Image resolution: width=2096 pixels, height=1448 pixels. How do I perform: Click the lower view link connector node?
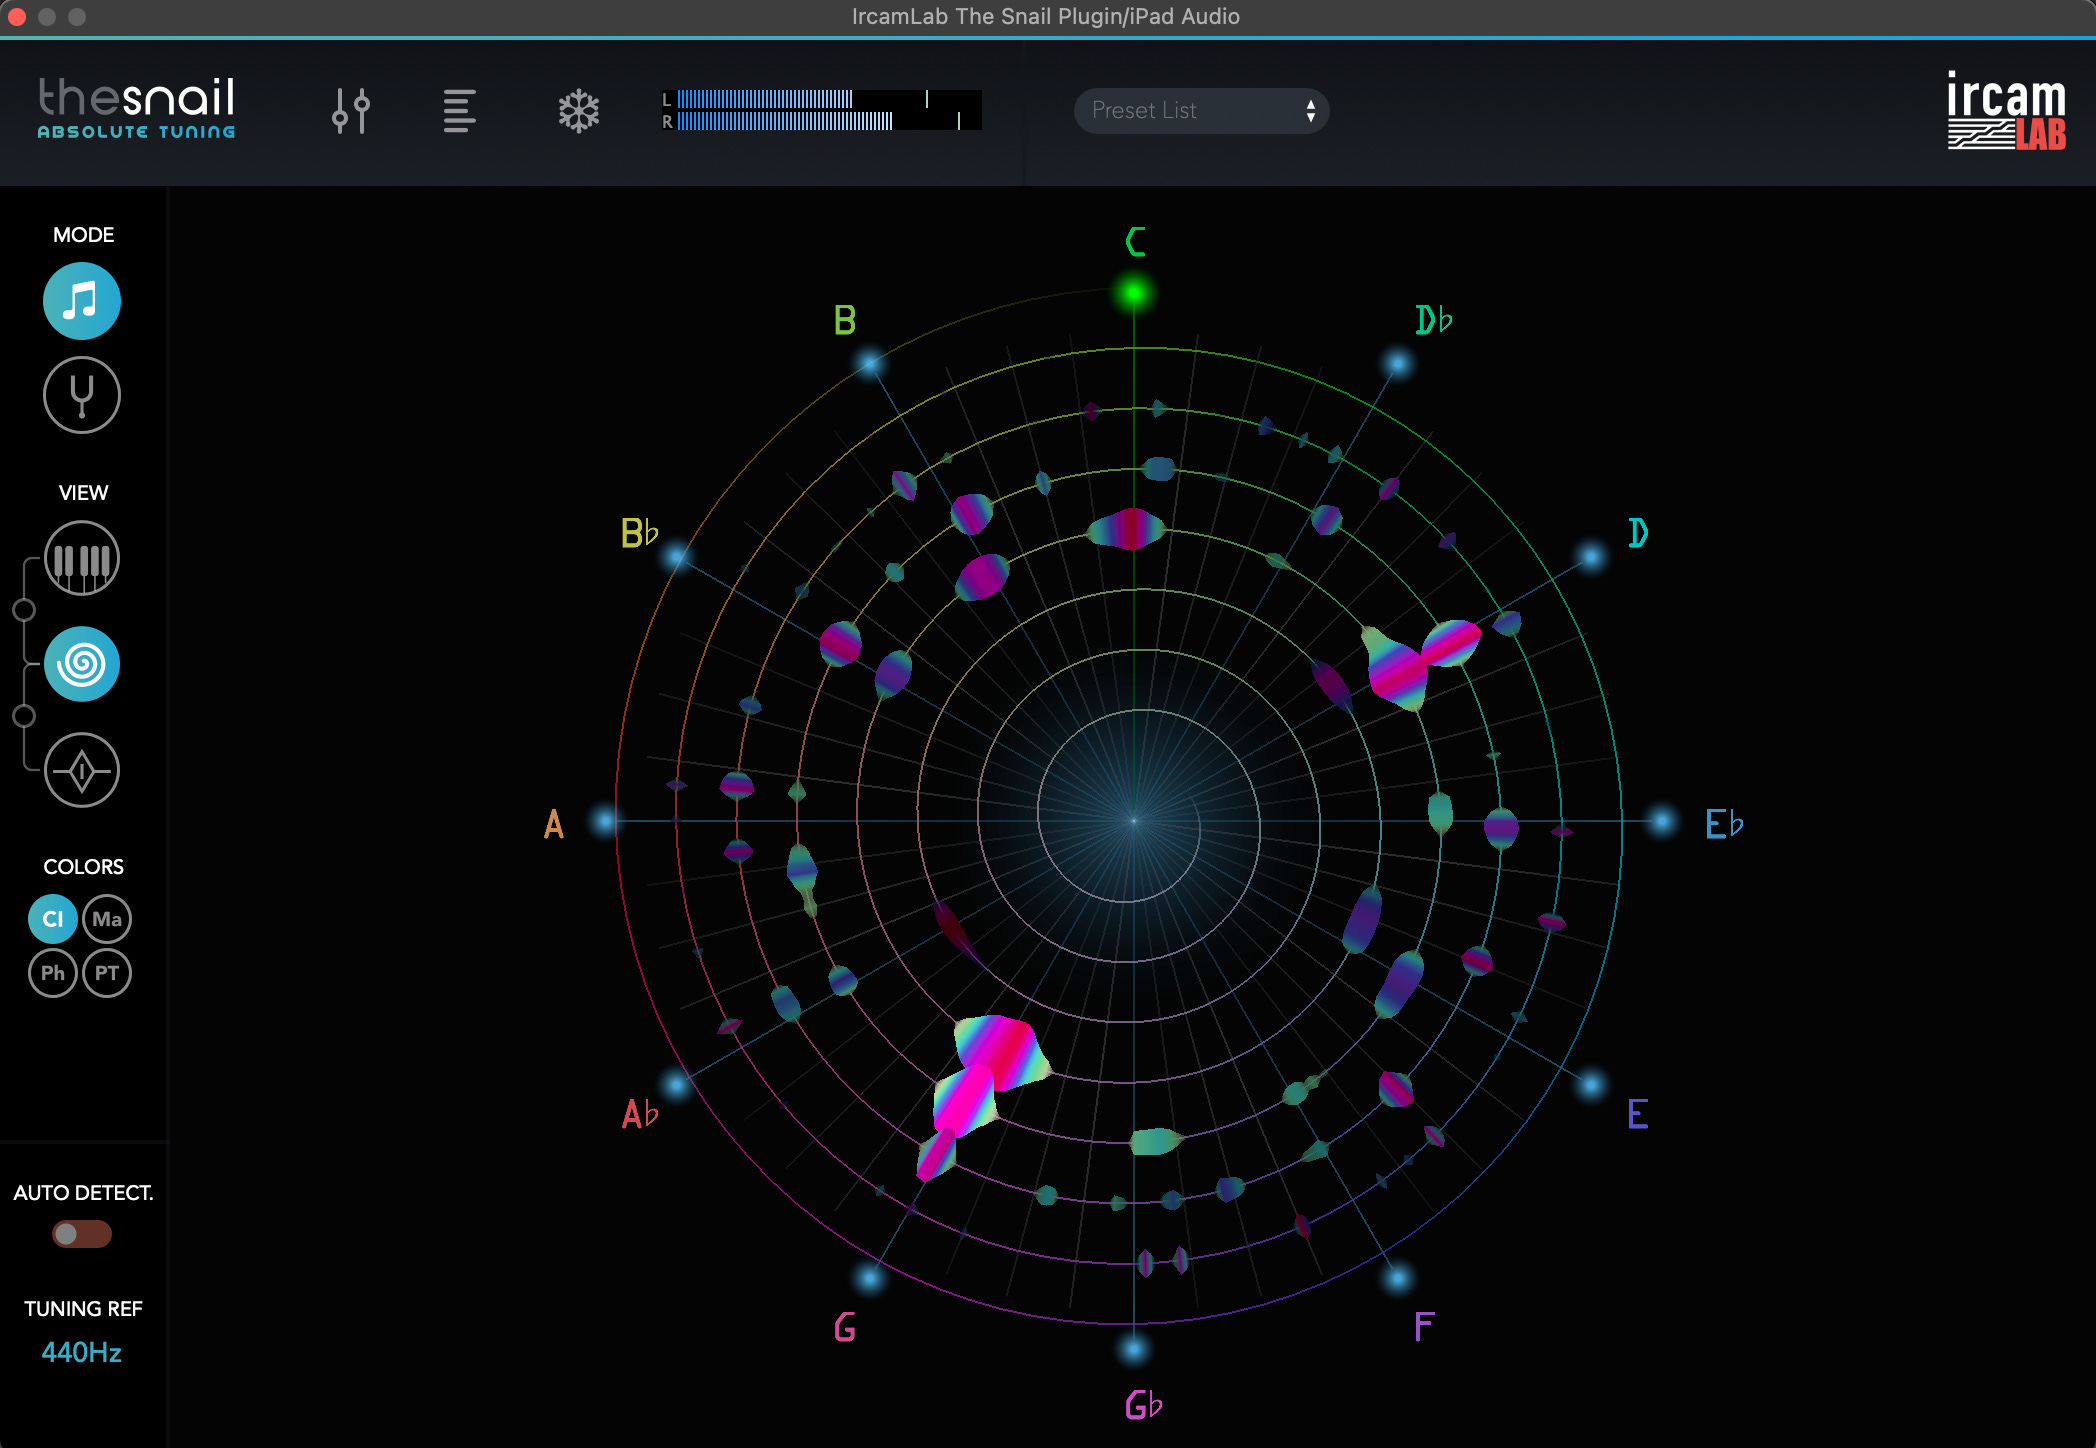(x=24, y=716)
